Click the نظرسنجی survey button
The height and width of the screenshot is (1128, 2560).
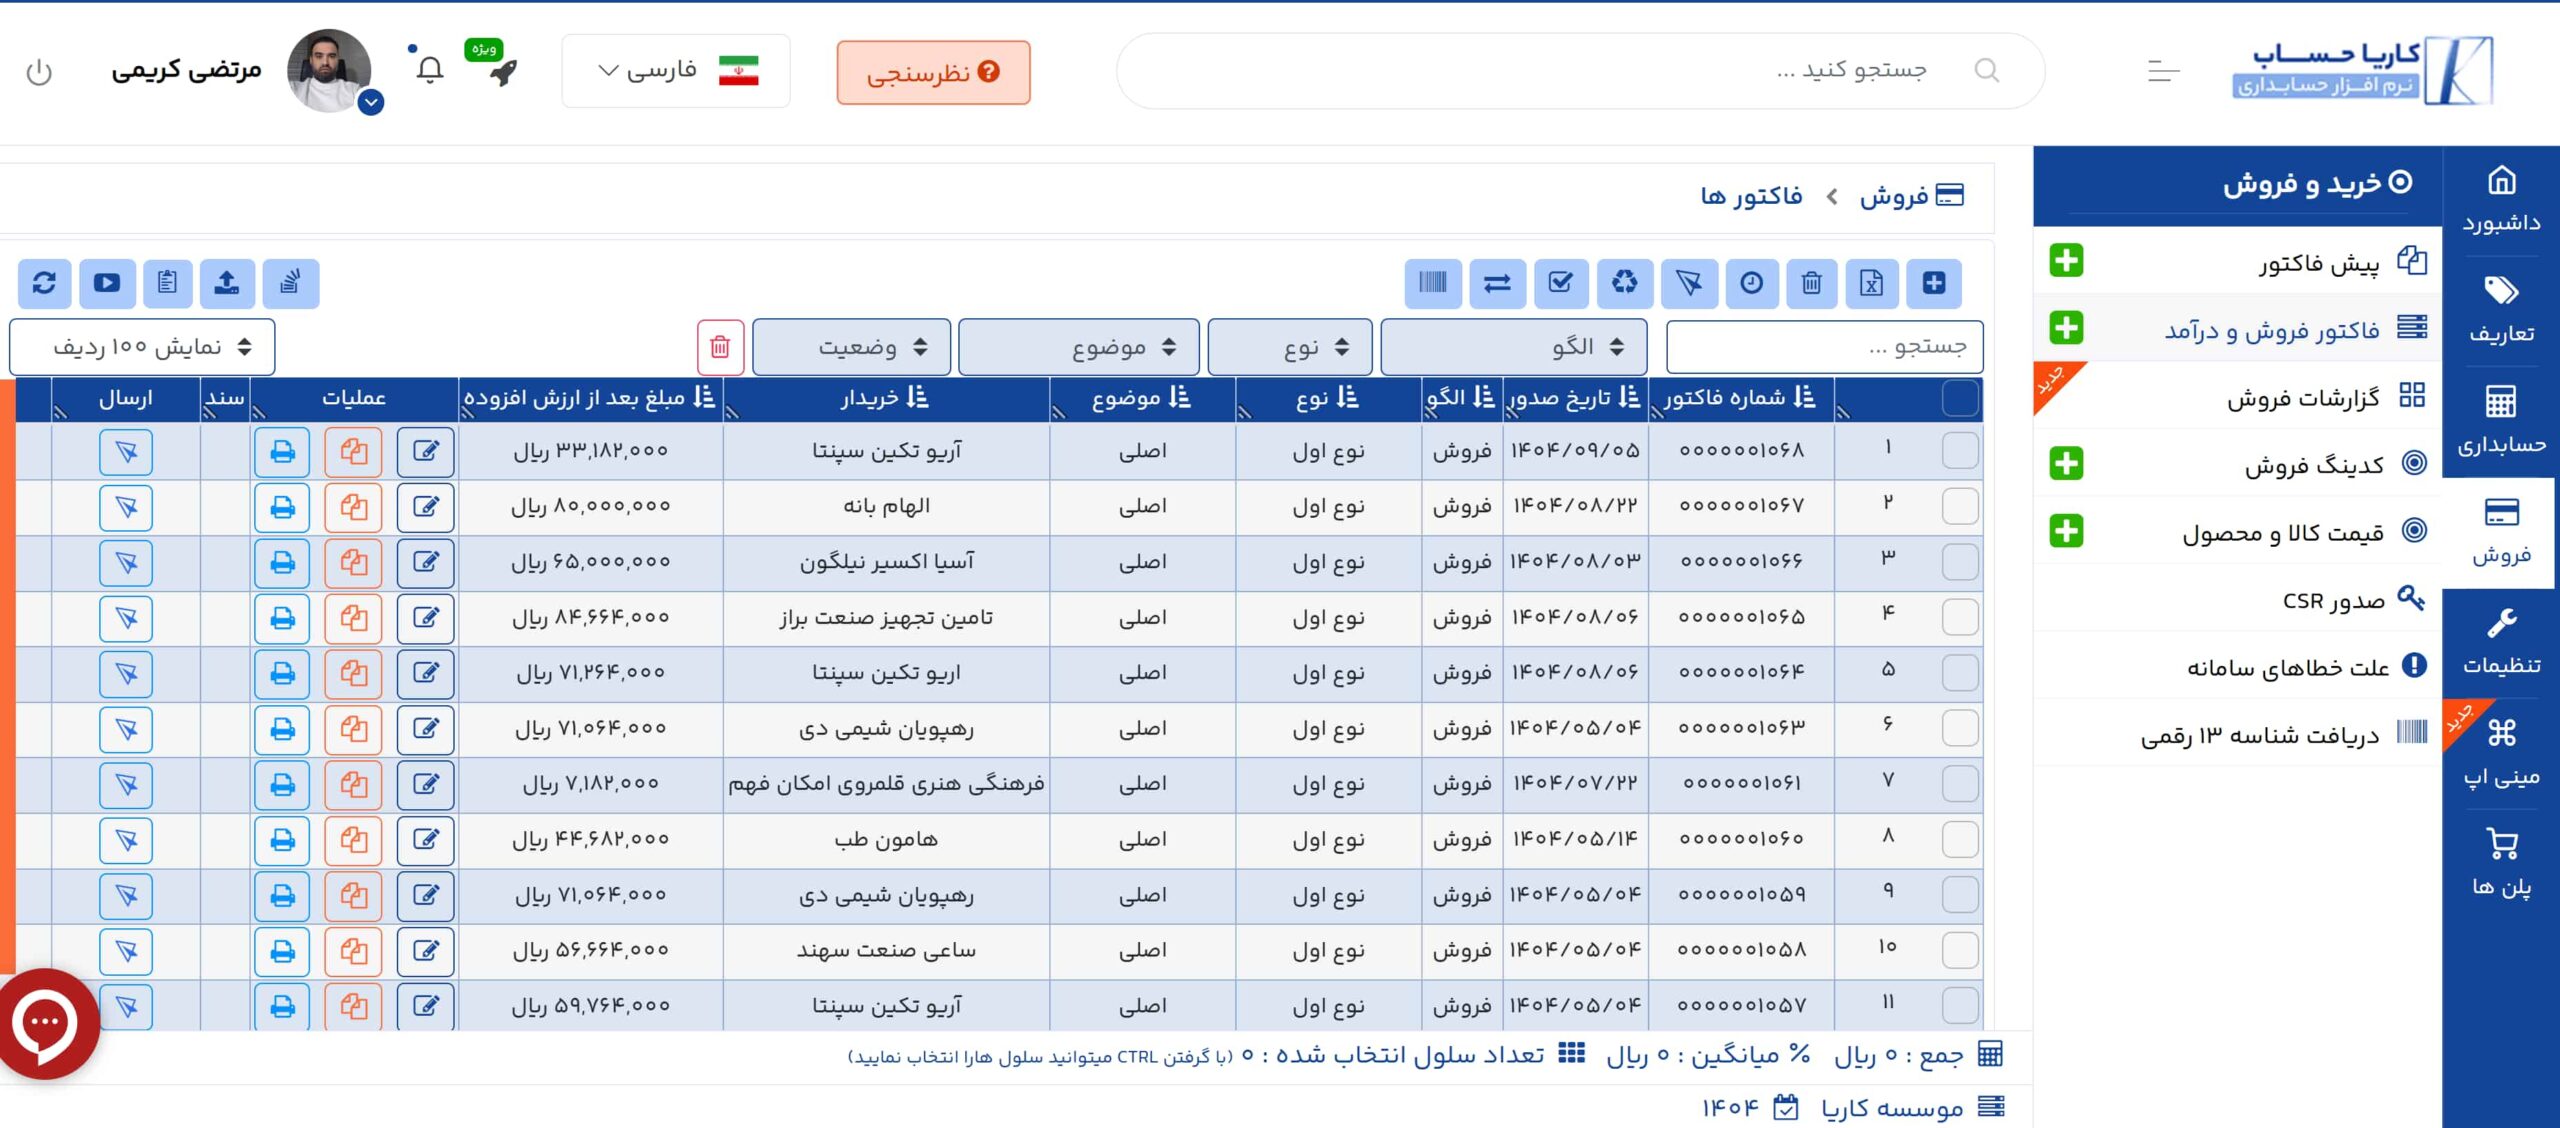tap(932, 72)
